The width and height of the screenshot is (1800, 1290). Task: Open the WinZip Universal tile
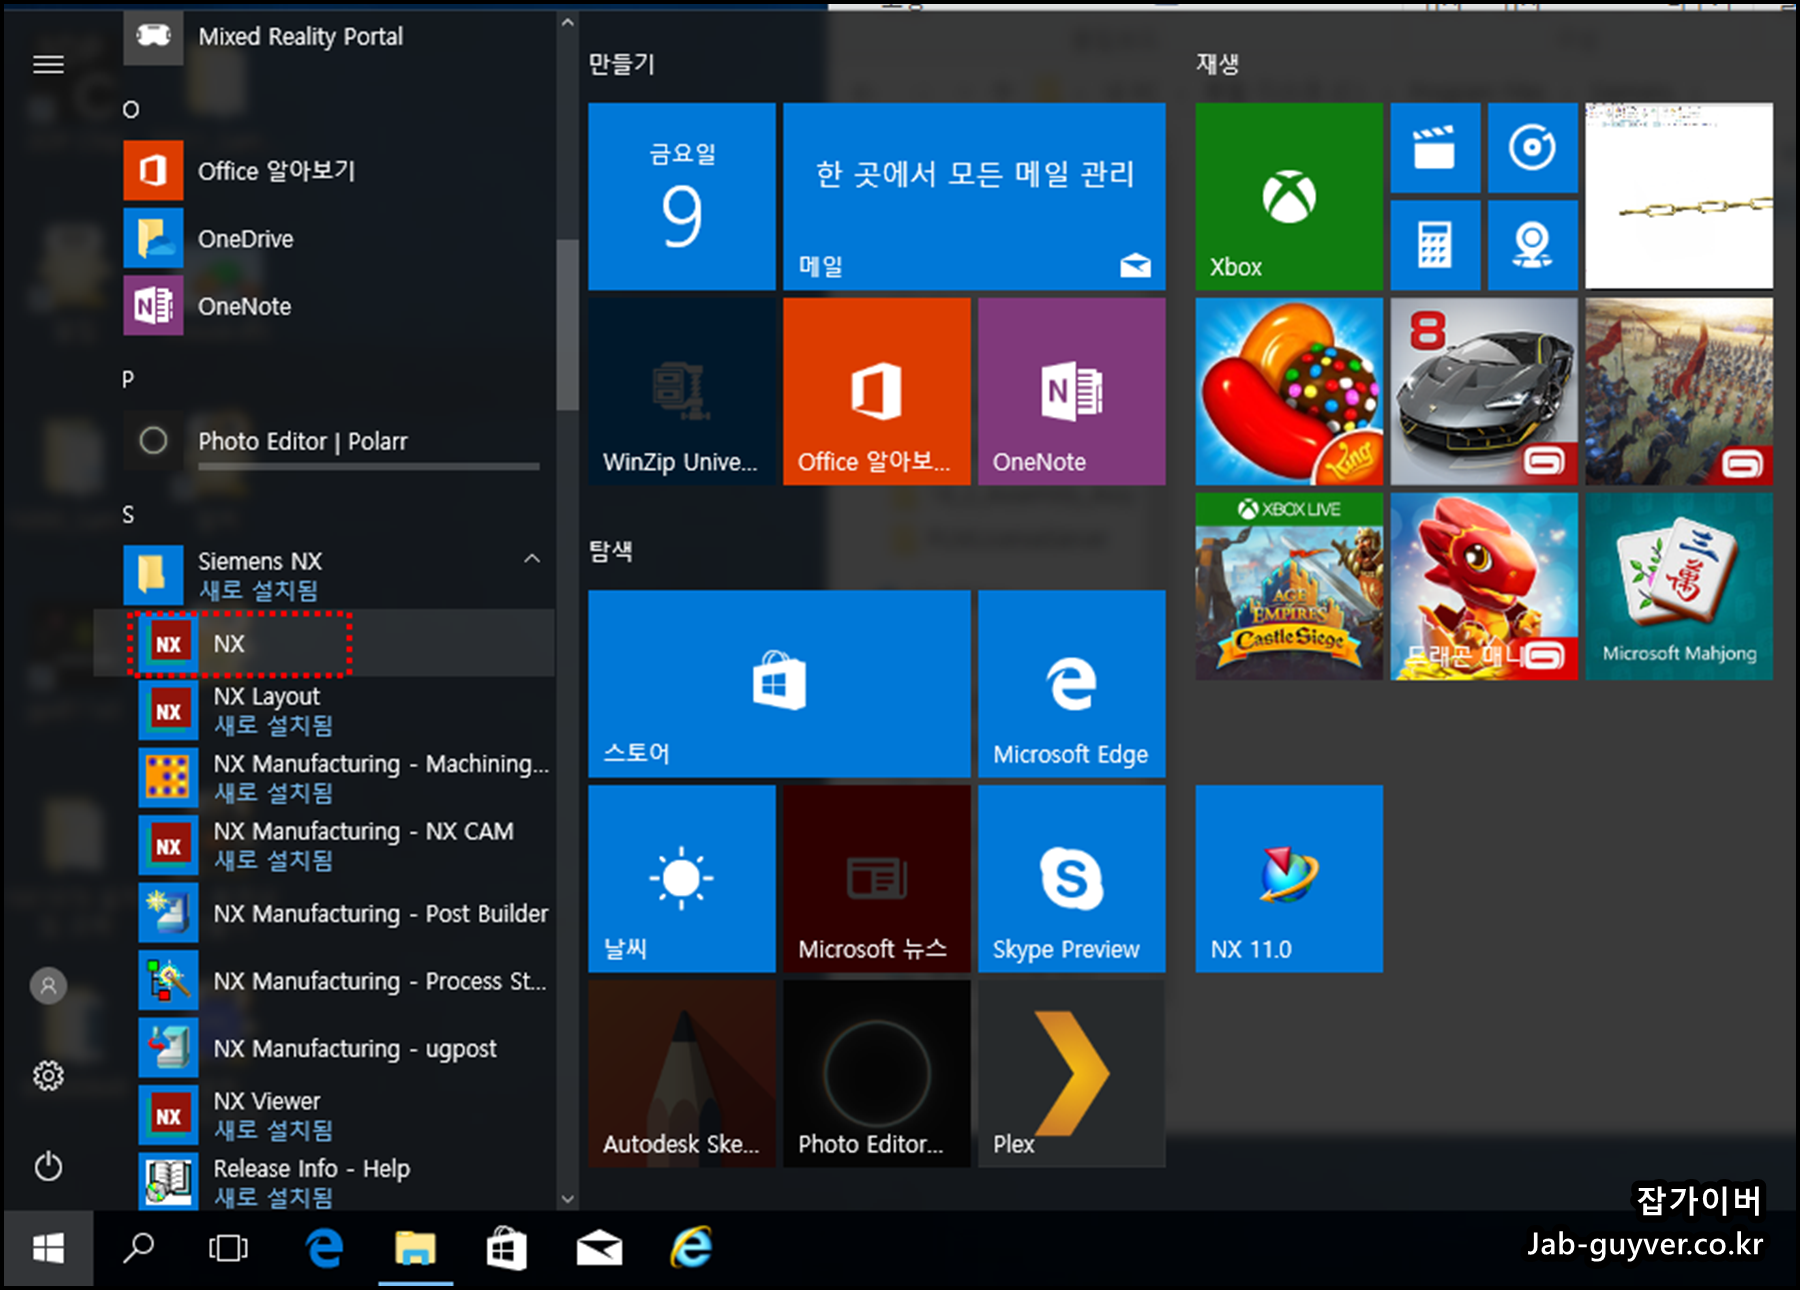point(682,392)
